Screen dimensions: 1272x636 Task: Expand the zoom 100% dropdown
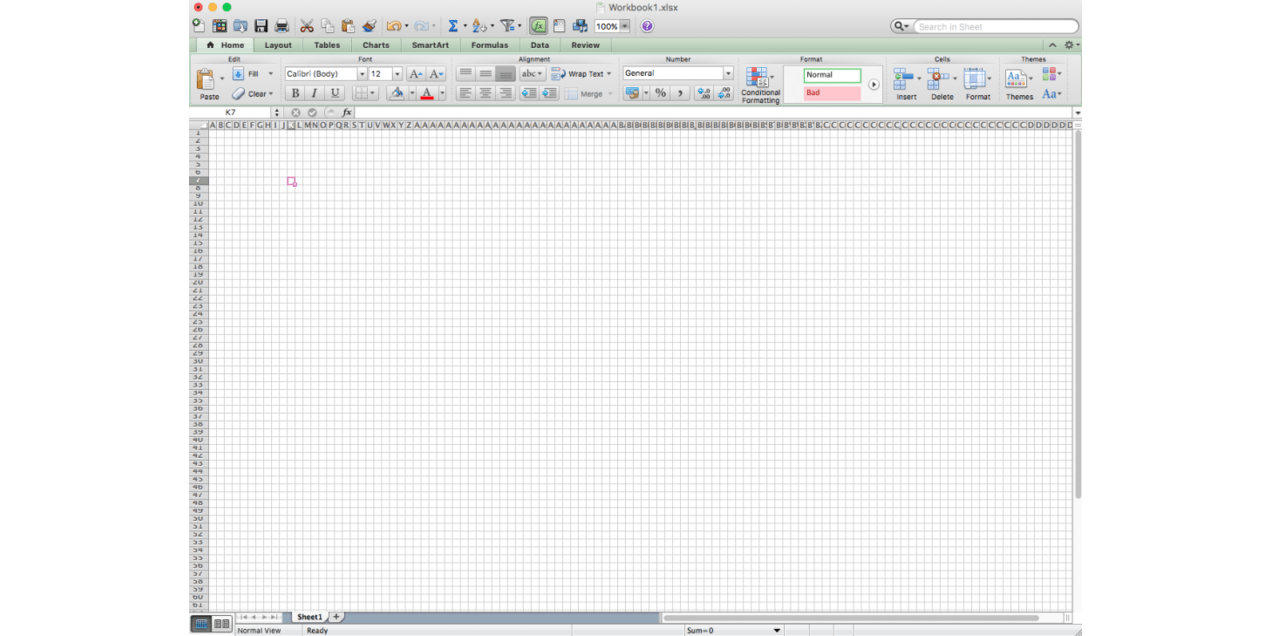coord(625,26)
